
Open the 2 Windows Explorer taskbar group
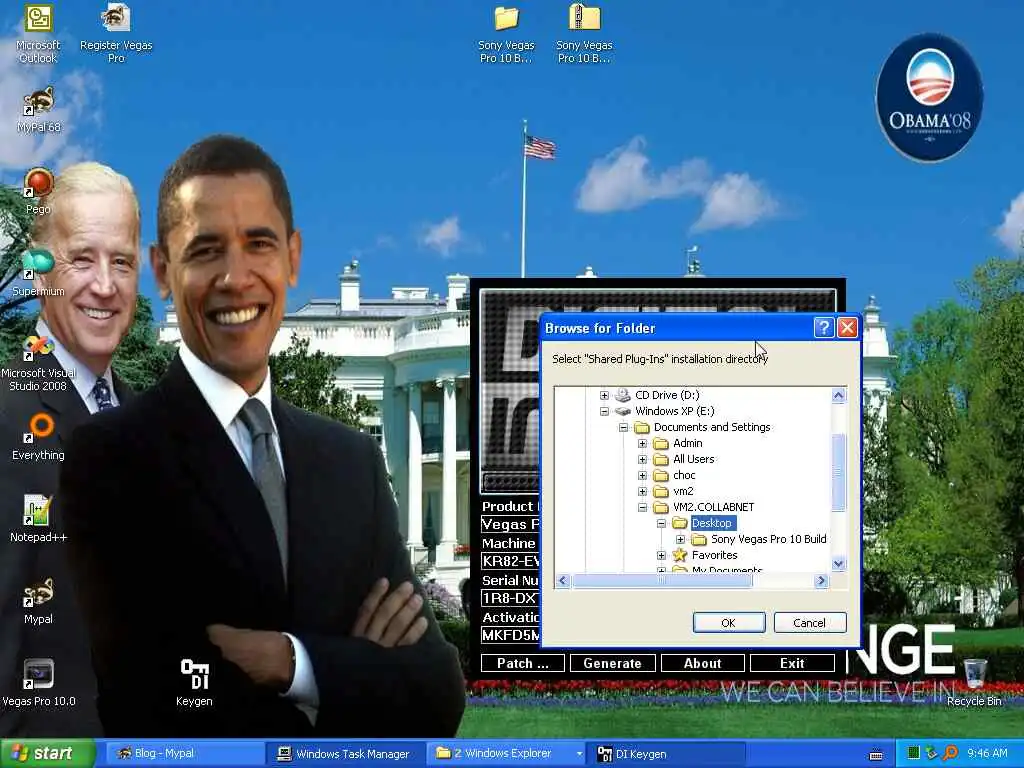point(507,754)
